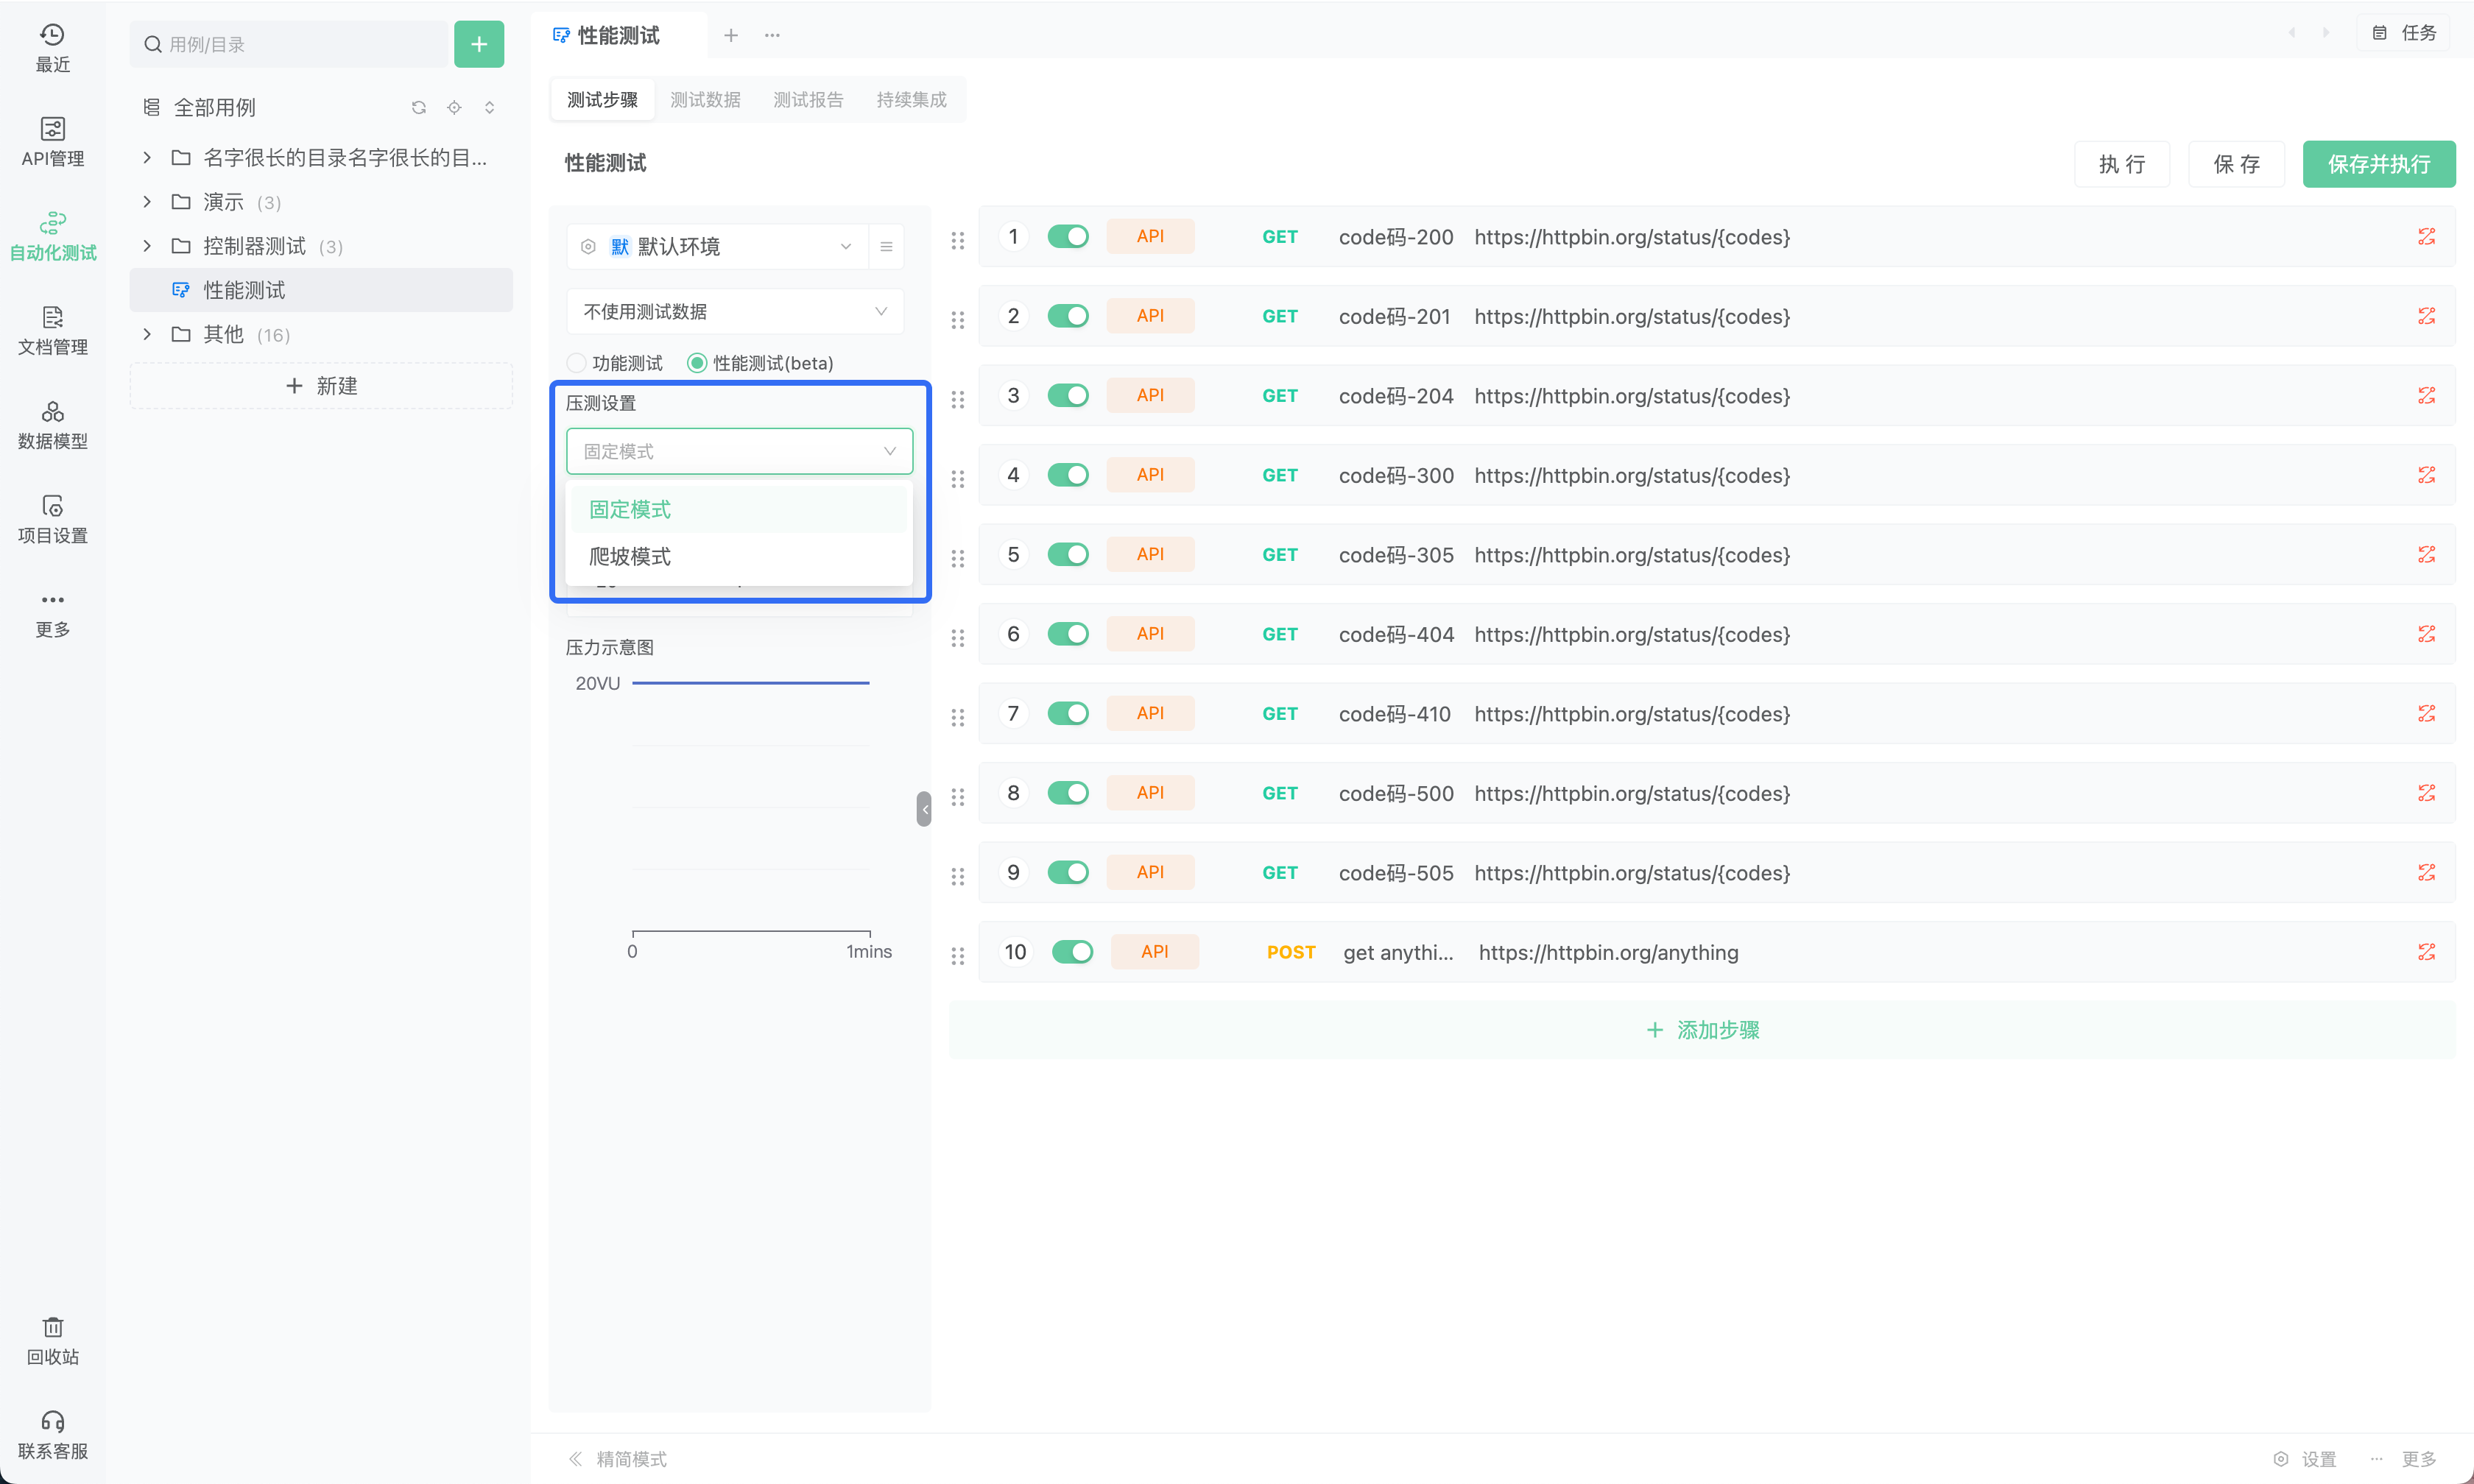The width and height of the screenshot is (2474, 1484).
Task: Go to 自动化测试 sidebar section
Action: click(52, 236)
